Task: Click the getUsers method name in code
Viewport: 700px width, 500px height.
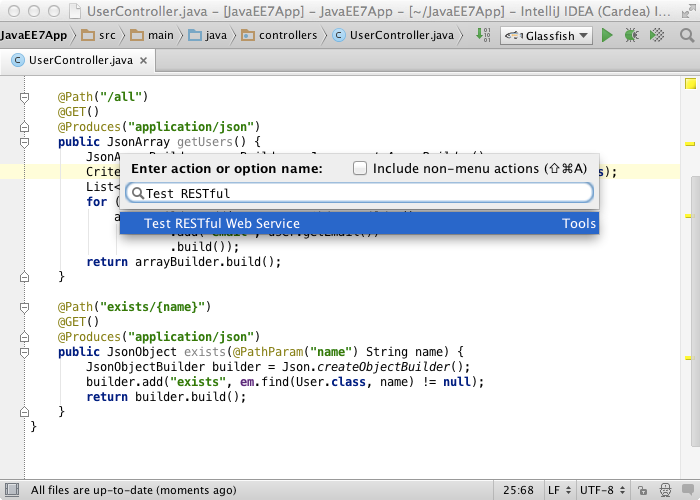Action: (x=205, y=142)
